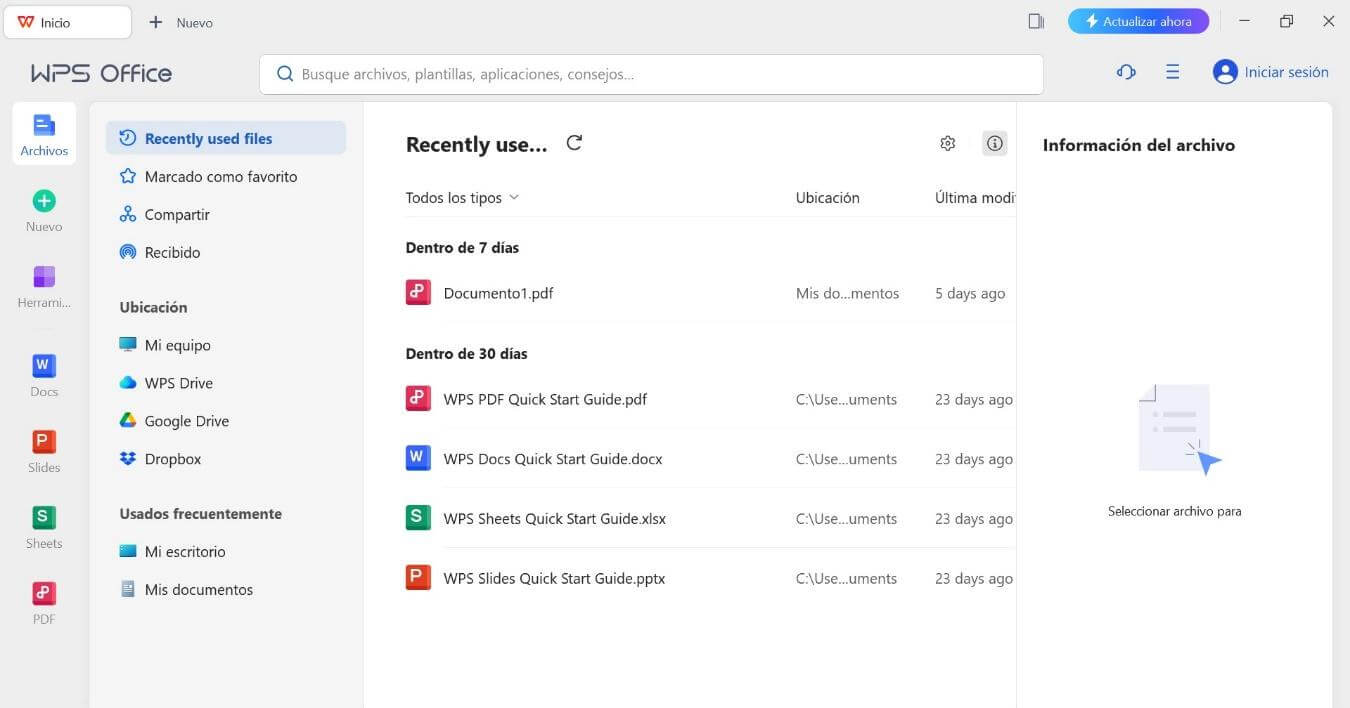Viewport: 1350px width, 708px height.
Task: Click the split-view icon in the title bar
Action: 1036,20
